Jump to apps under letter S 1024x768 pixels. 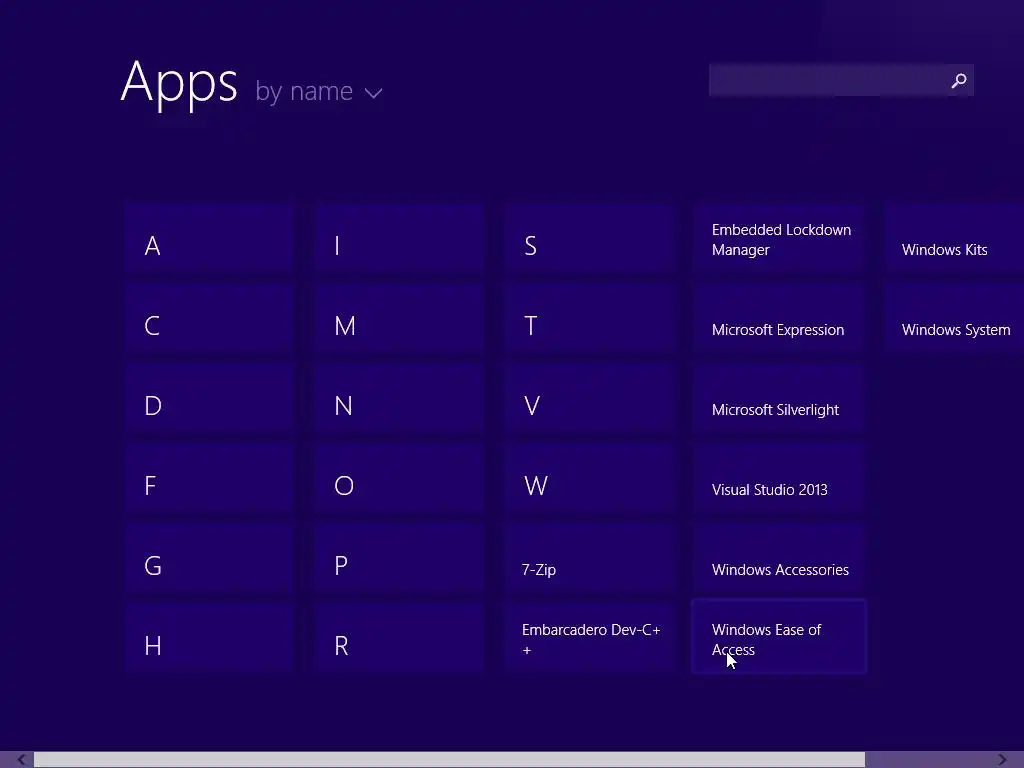(589, 238)
